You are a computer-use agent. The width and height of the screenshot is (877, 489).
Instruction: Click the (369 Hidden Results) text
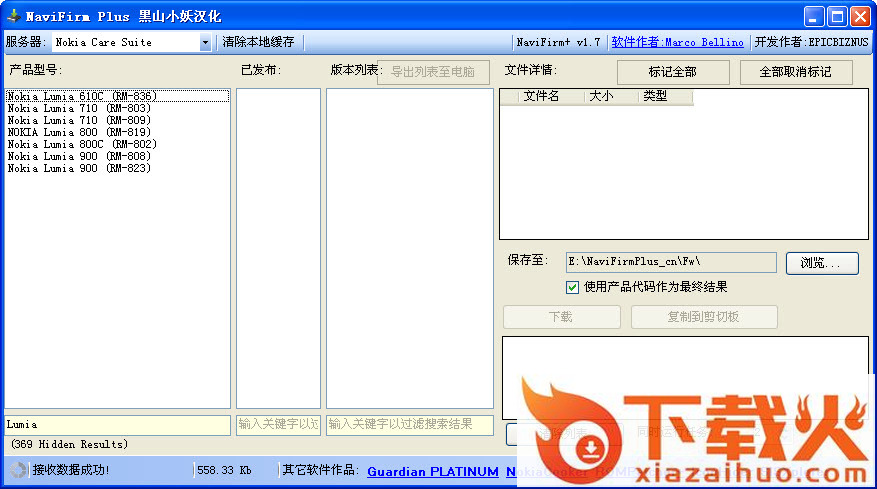pyautogui.click(x=69, y=444)
